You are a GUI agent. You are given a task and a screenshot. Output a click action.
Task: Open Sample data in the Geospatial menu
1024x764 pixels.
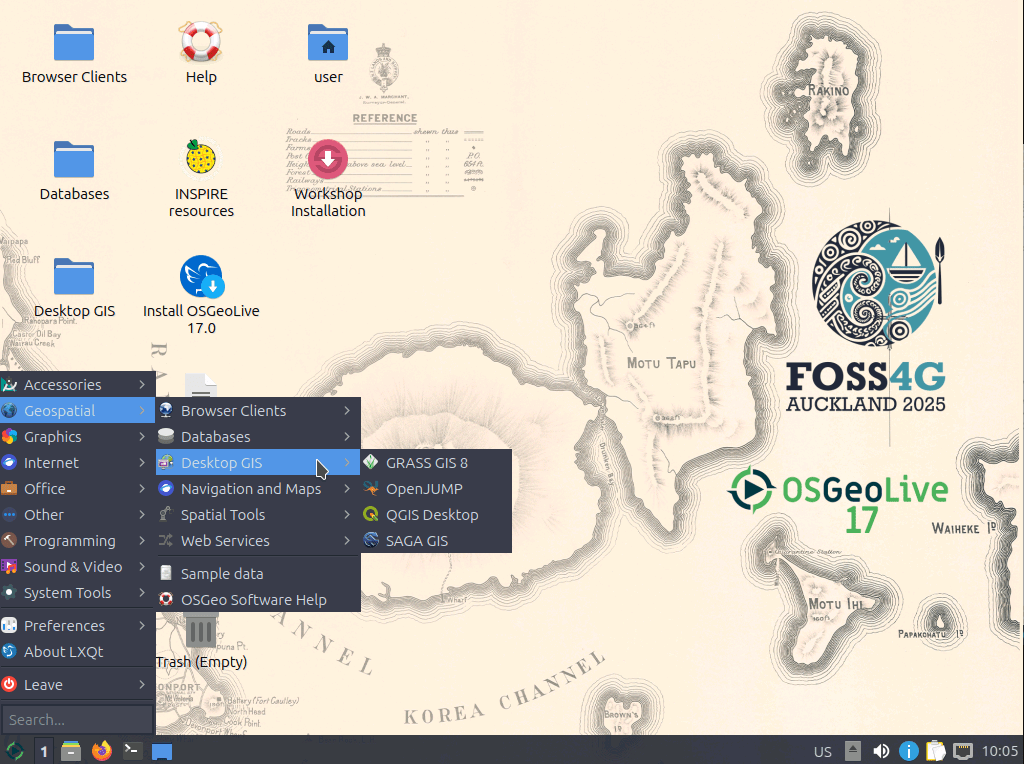[258, 574]
